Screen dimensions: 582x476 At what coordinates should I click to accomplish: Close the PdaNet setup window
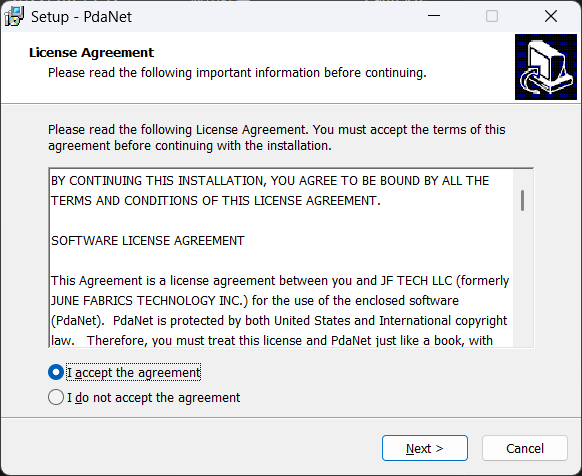551,16
